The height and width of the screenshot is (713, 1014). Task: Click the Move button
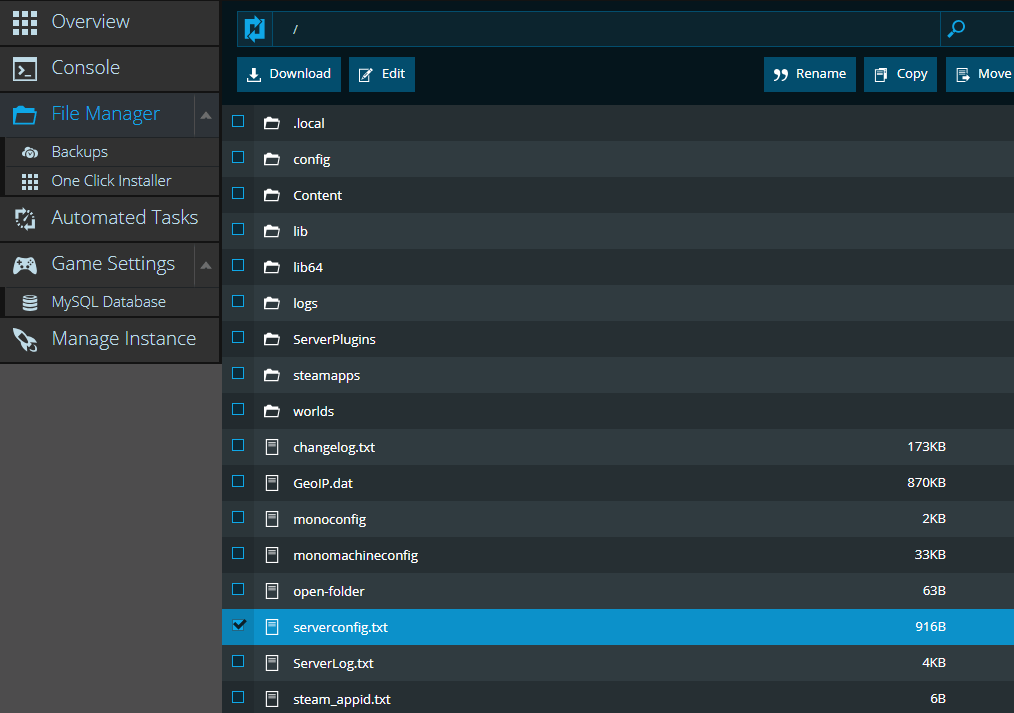point(980,74)
